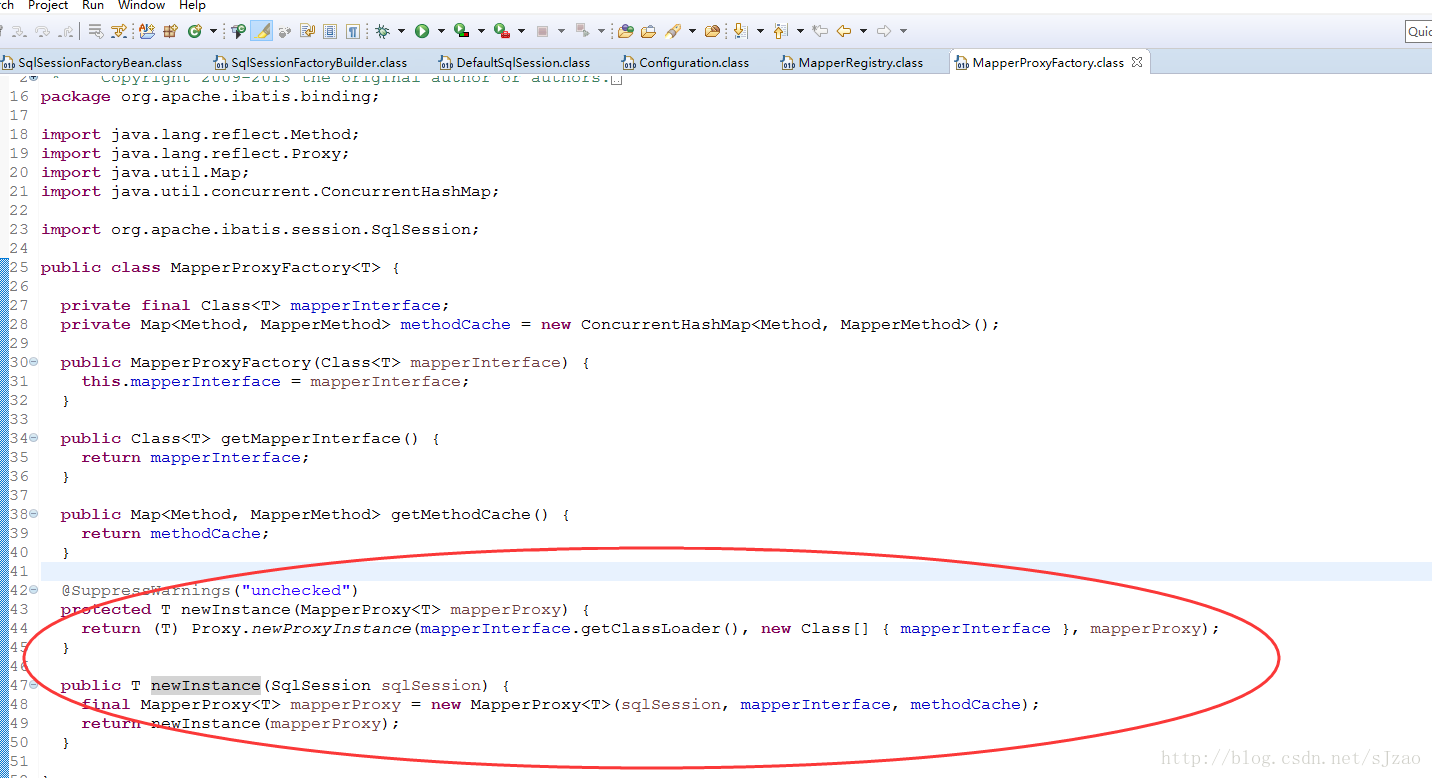The image size is (1432, 778).
Task: Click the Debug bug icon
Action: [383, 31]
